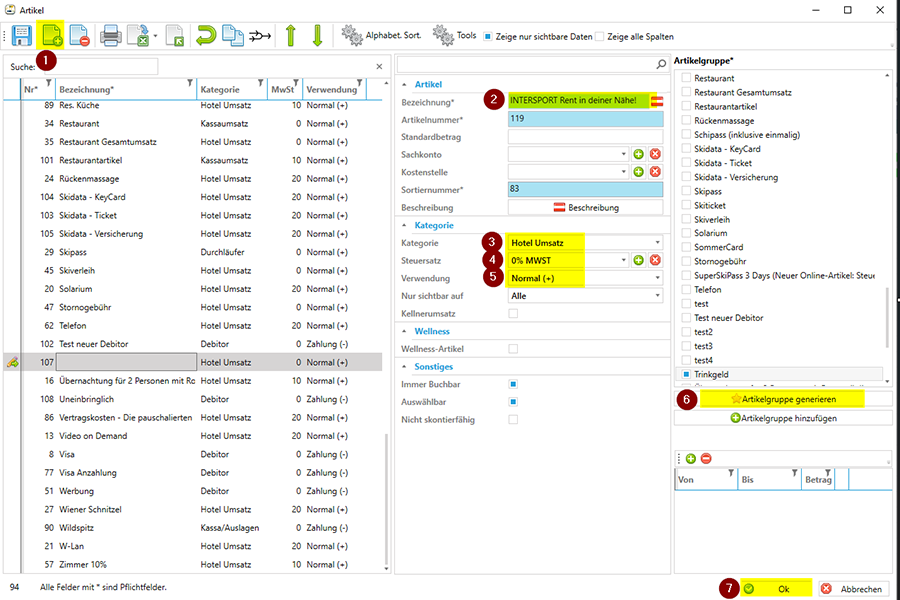Uncheck the Immer Buchbar checkbox

(x=513, y=384)
